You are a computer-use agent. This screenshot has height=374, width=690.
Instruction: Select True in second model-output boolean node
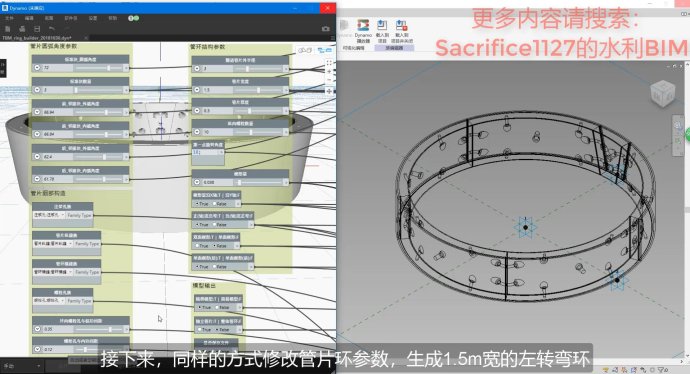204,329
